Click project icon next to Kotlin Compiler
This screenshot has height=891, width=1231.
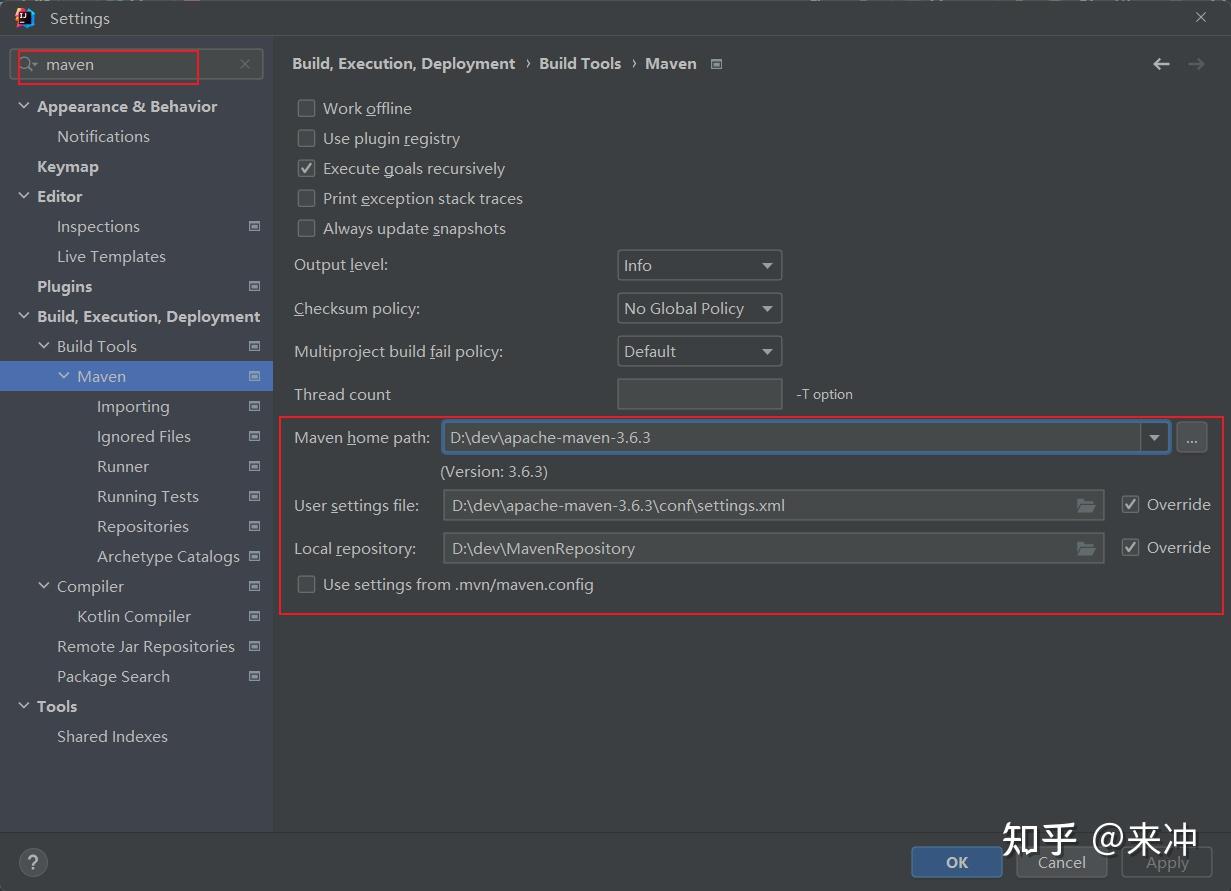[254, 616]
